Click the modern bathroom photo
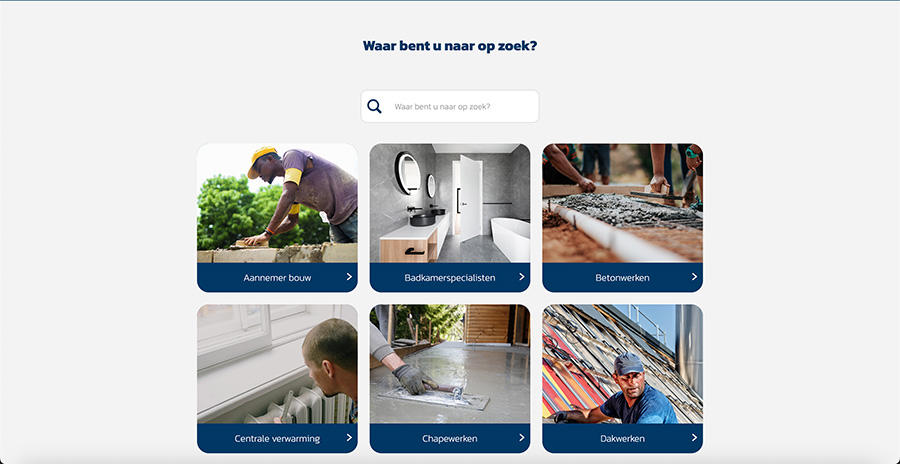Image resolution: width=900 pixels, height=464 pixels. [x=450, y=203]
